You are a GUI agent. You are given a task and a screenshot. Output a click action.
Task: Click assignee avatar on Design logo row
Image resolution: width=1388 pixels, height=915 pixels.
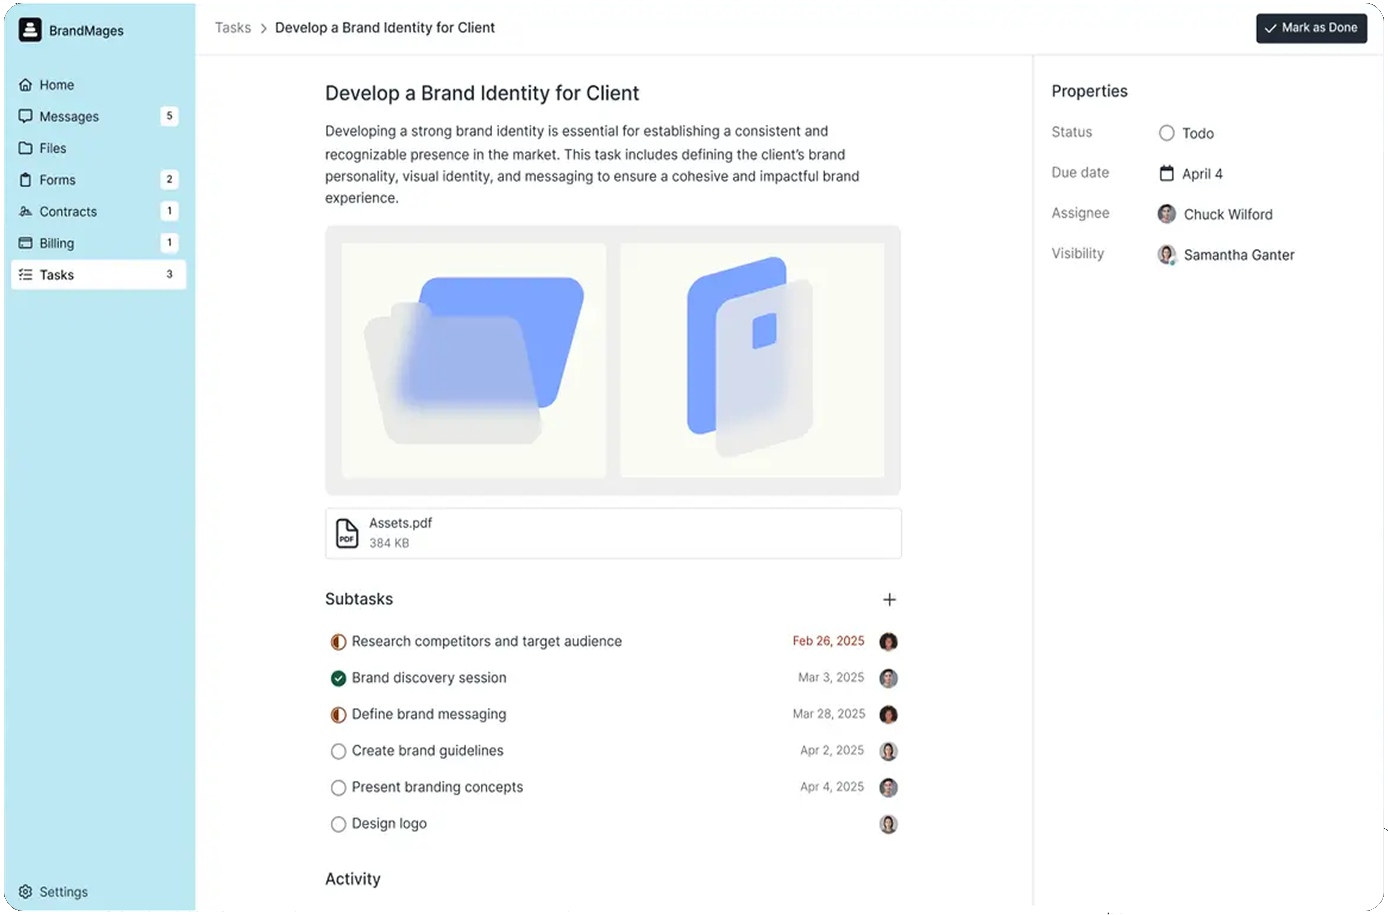coord(888,824)
